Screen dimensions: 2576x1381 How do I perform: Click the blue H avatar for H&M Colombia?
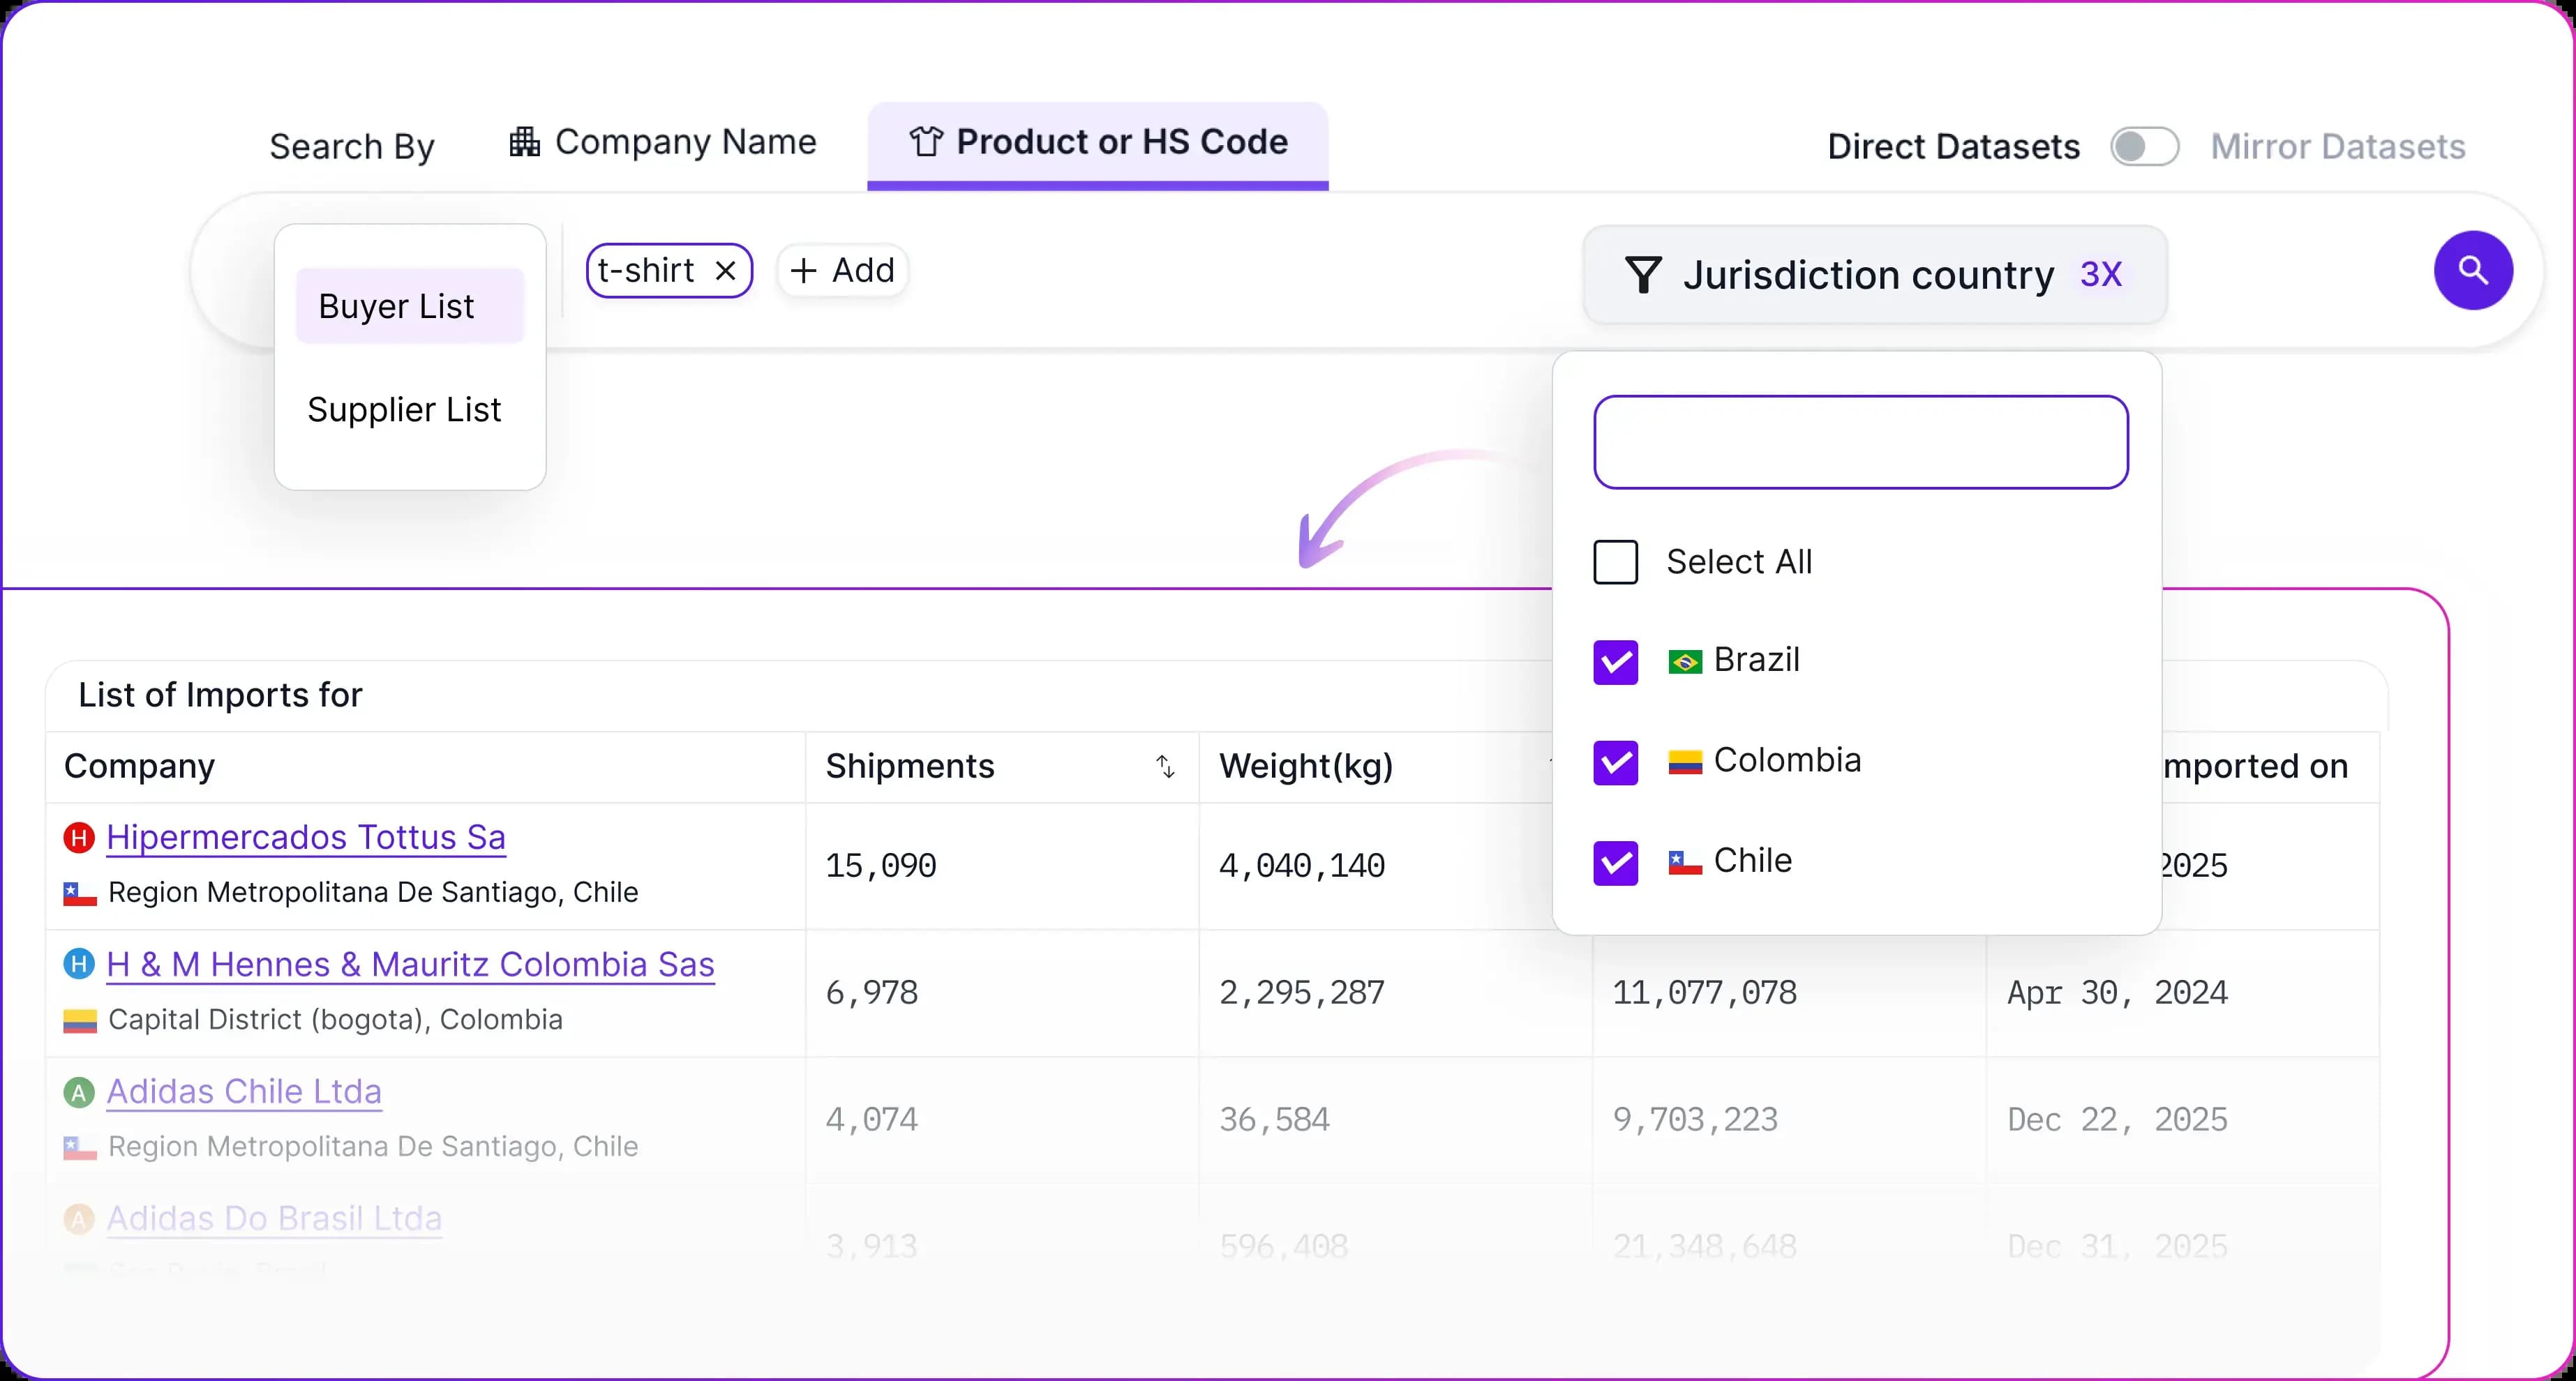pos(79,964)
